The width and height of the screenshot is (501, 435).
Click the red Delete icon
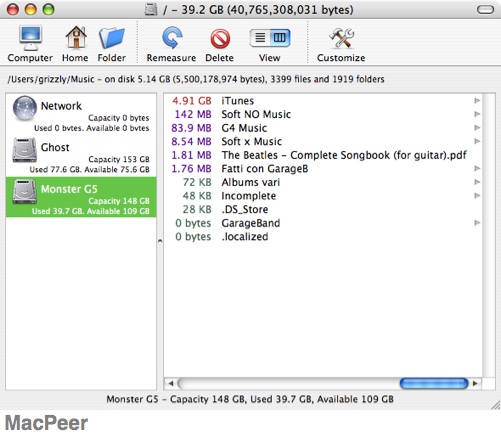220,39
